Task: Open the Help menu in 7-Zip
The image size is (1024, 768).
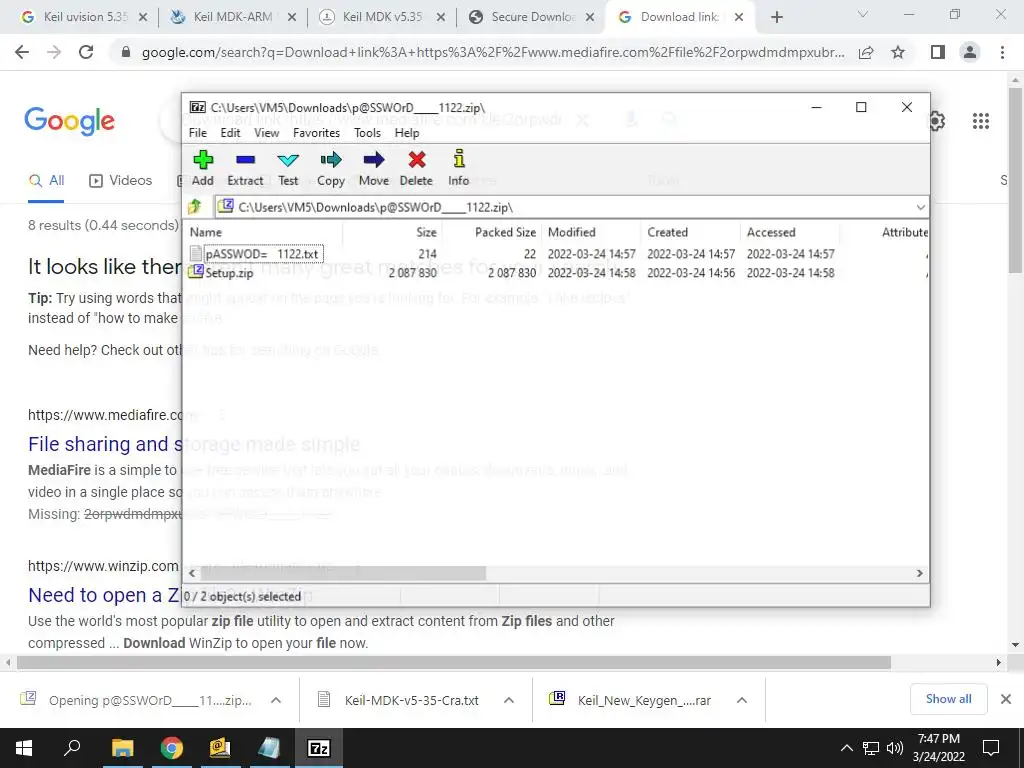Action: click(x=407, y=133)
